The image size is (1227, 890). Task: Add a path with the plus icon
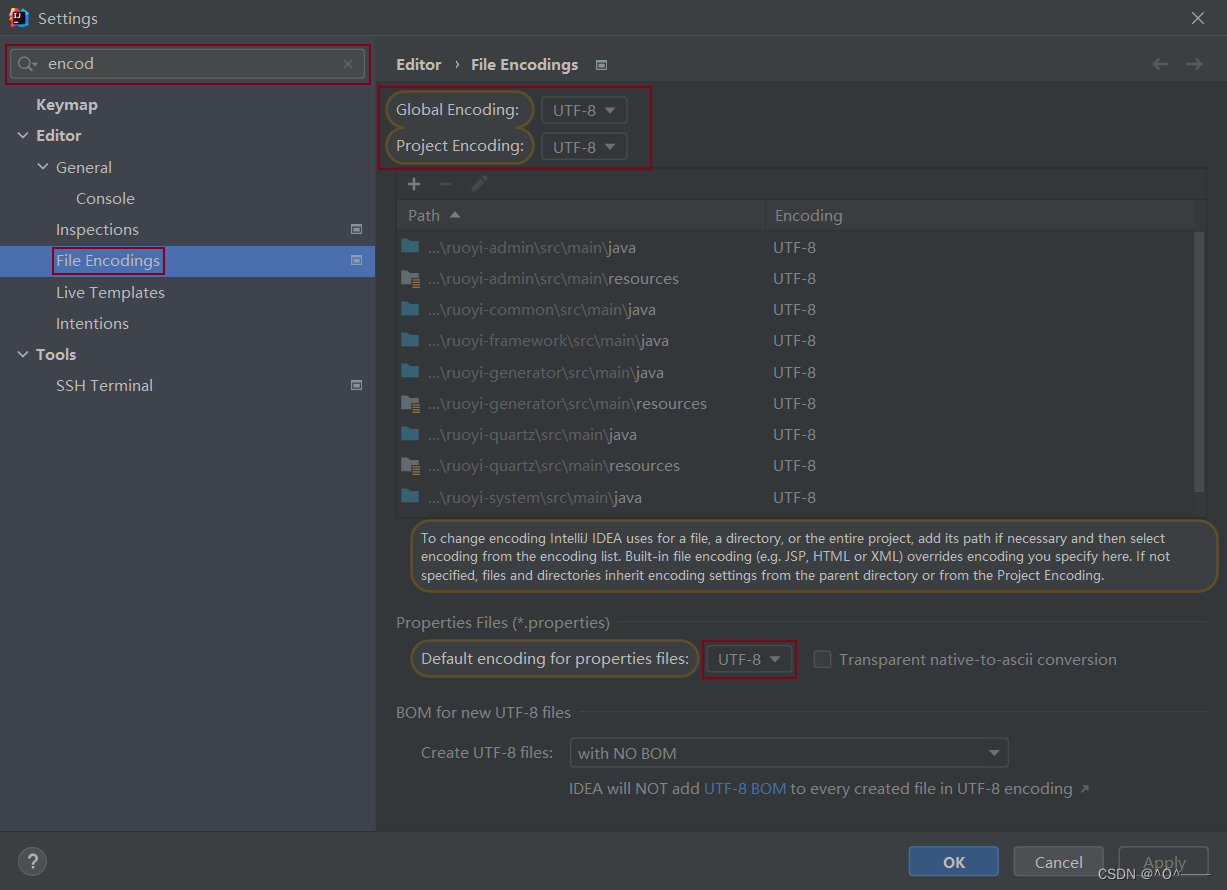pos(414,184)
